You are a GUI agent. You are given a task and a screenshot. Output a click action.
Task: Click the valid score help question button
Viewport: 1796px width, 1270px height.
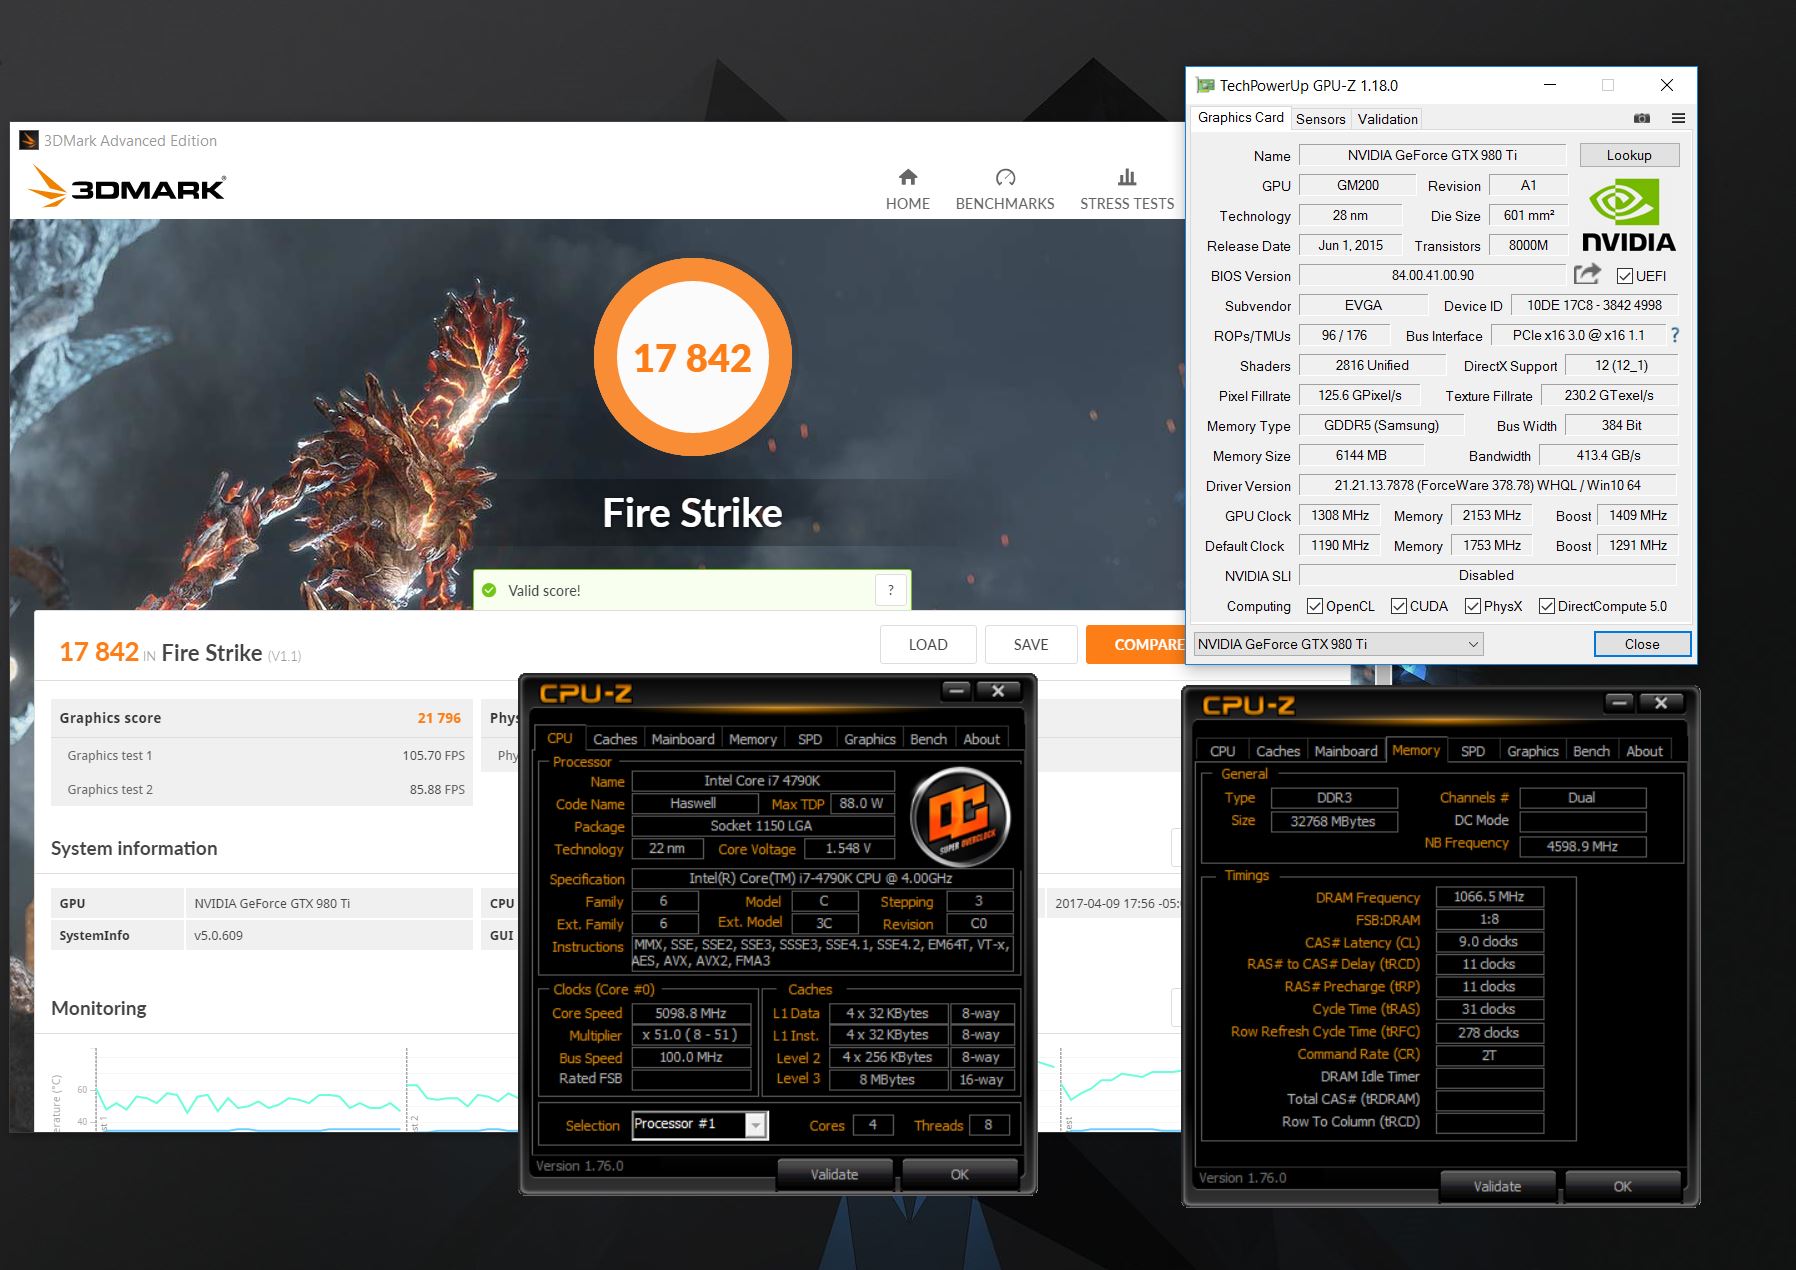(890, 590)
